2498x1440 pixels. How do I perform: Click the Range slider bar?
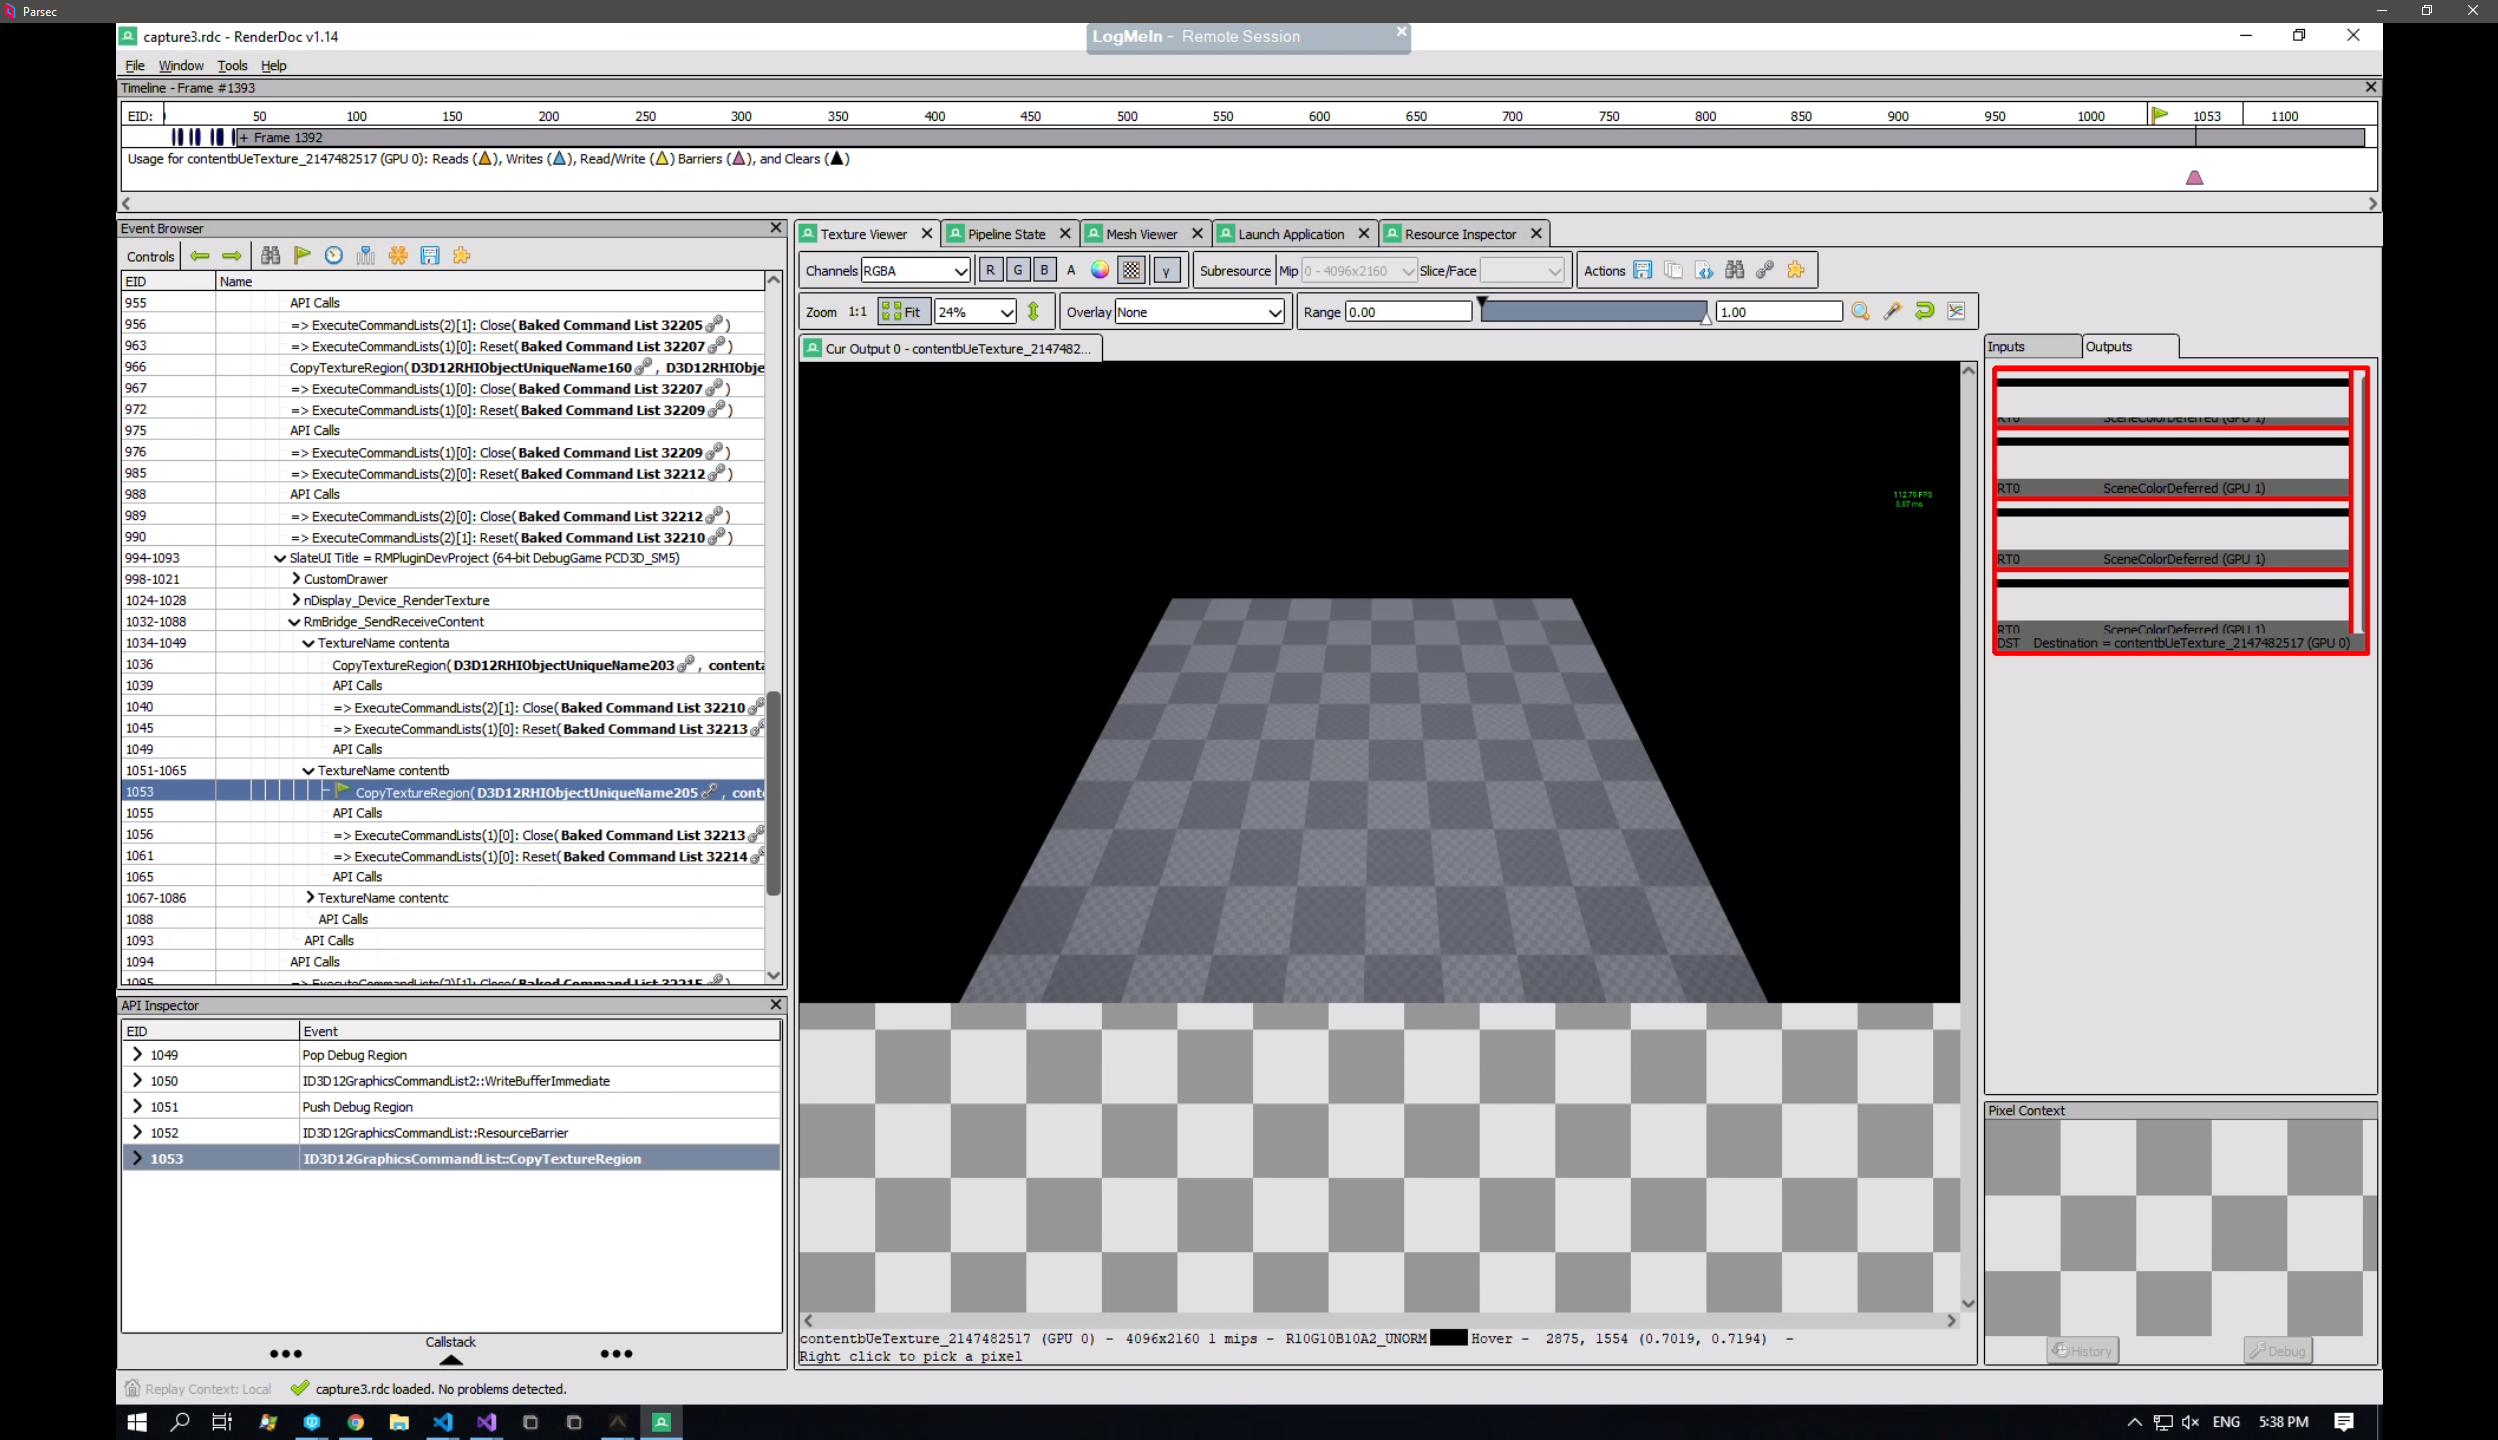click(1593, 311)
